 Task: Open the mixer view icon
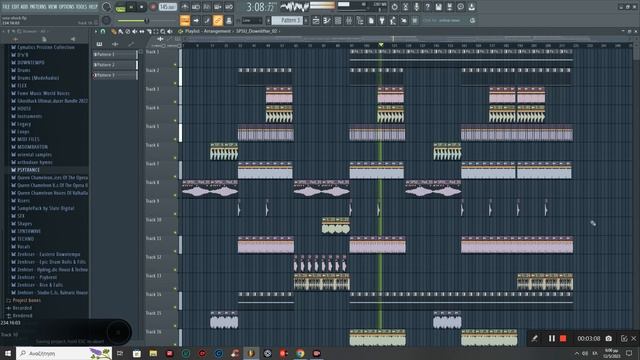tap(349, 20)
